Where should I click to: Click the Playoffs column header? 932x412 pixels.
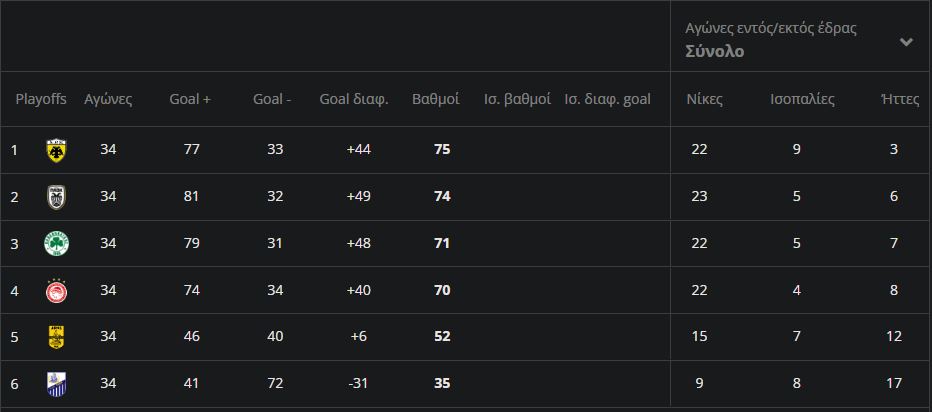(41, 99)
